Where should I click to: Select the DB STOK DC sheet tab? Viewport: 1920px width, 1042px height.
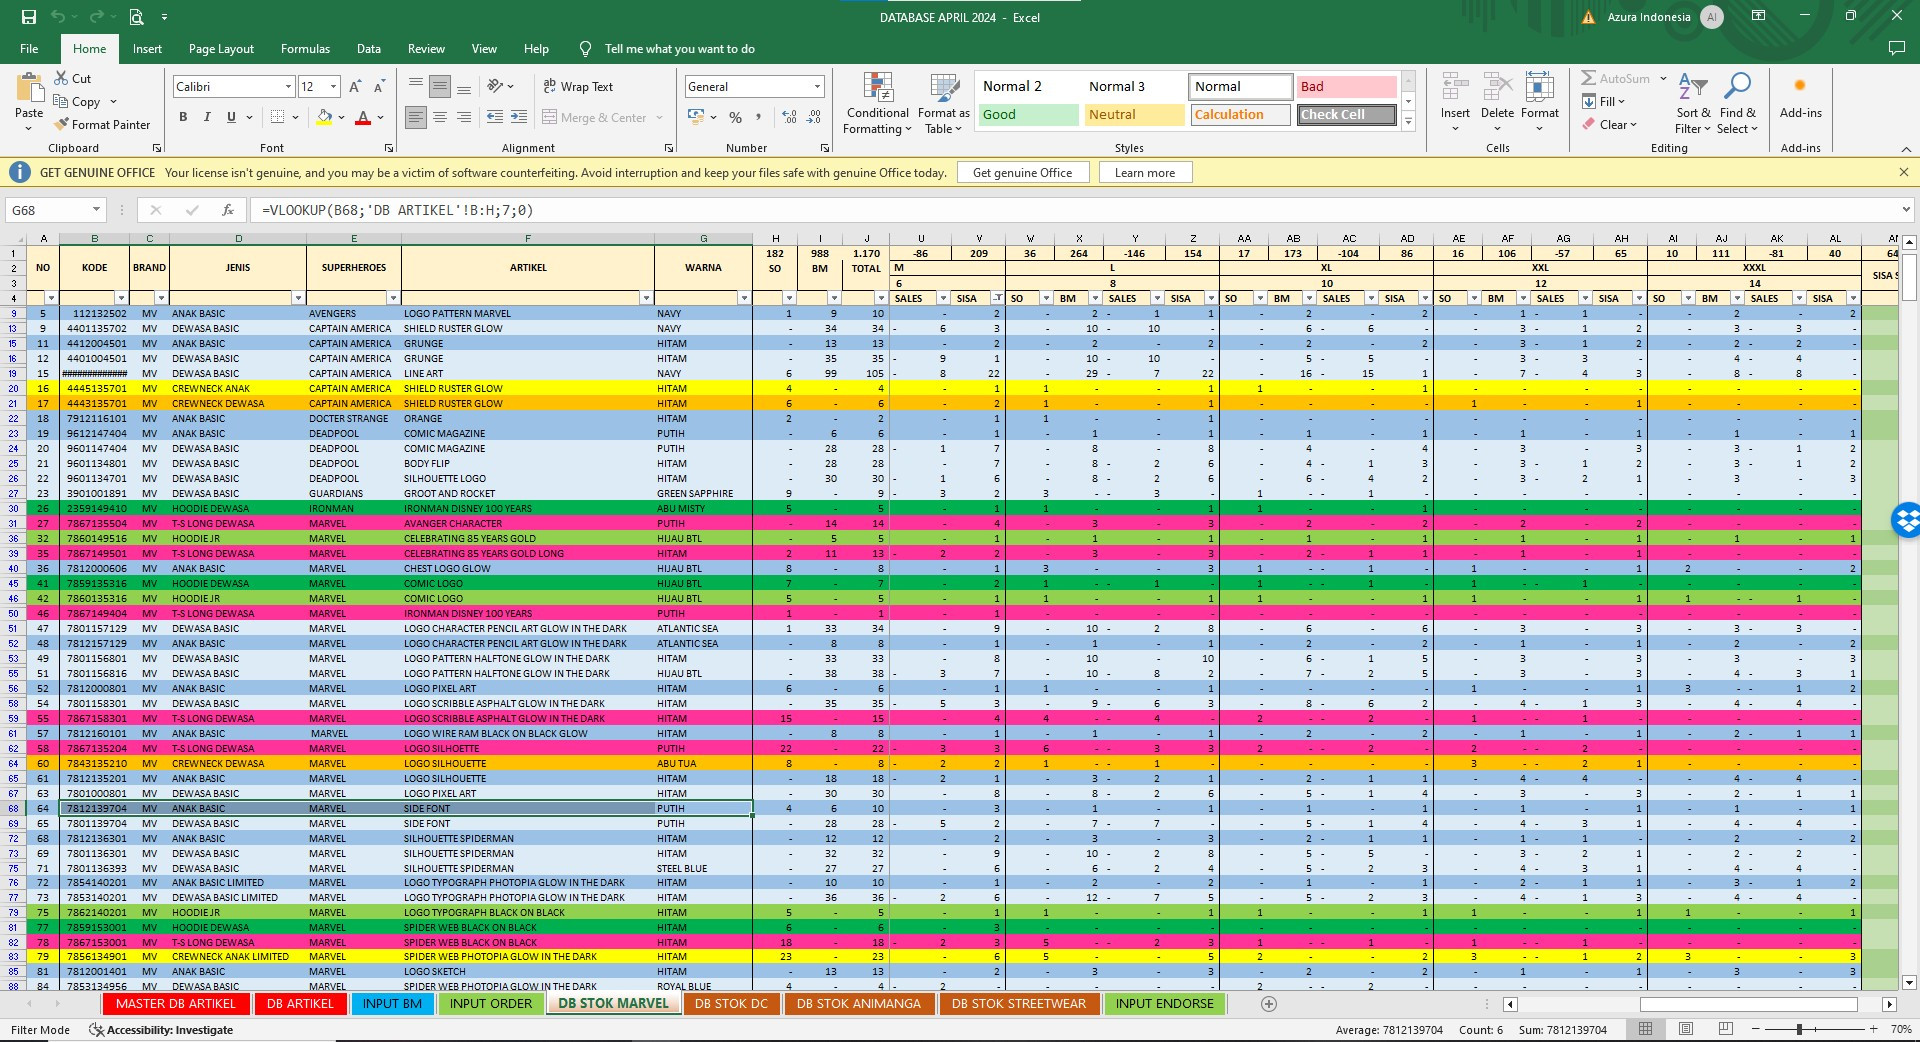tap(731, 1004)
